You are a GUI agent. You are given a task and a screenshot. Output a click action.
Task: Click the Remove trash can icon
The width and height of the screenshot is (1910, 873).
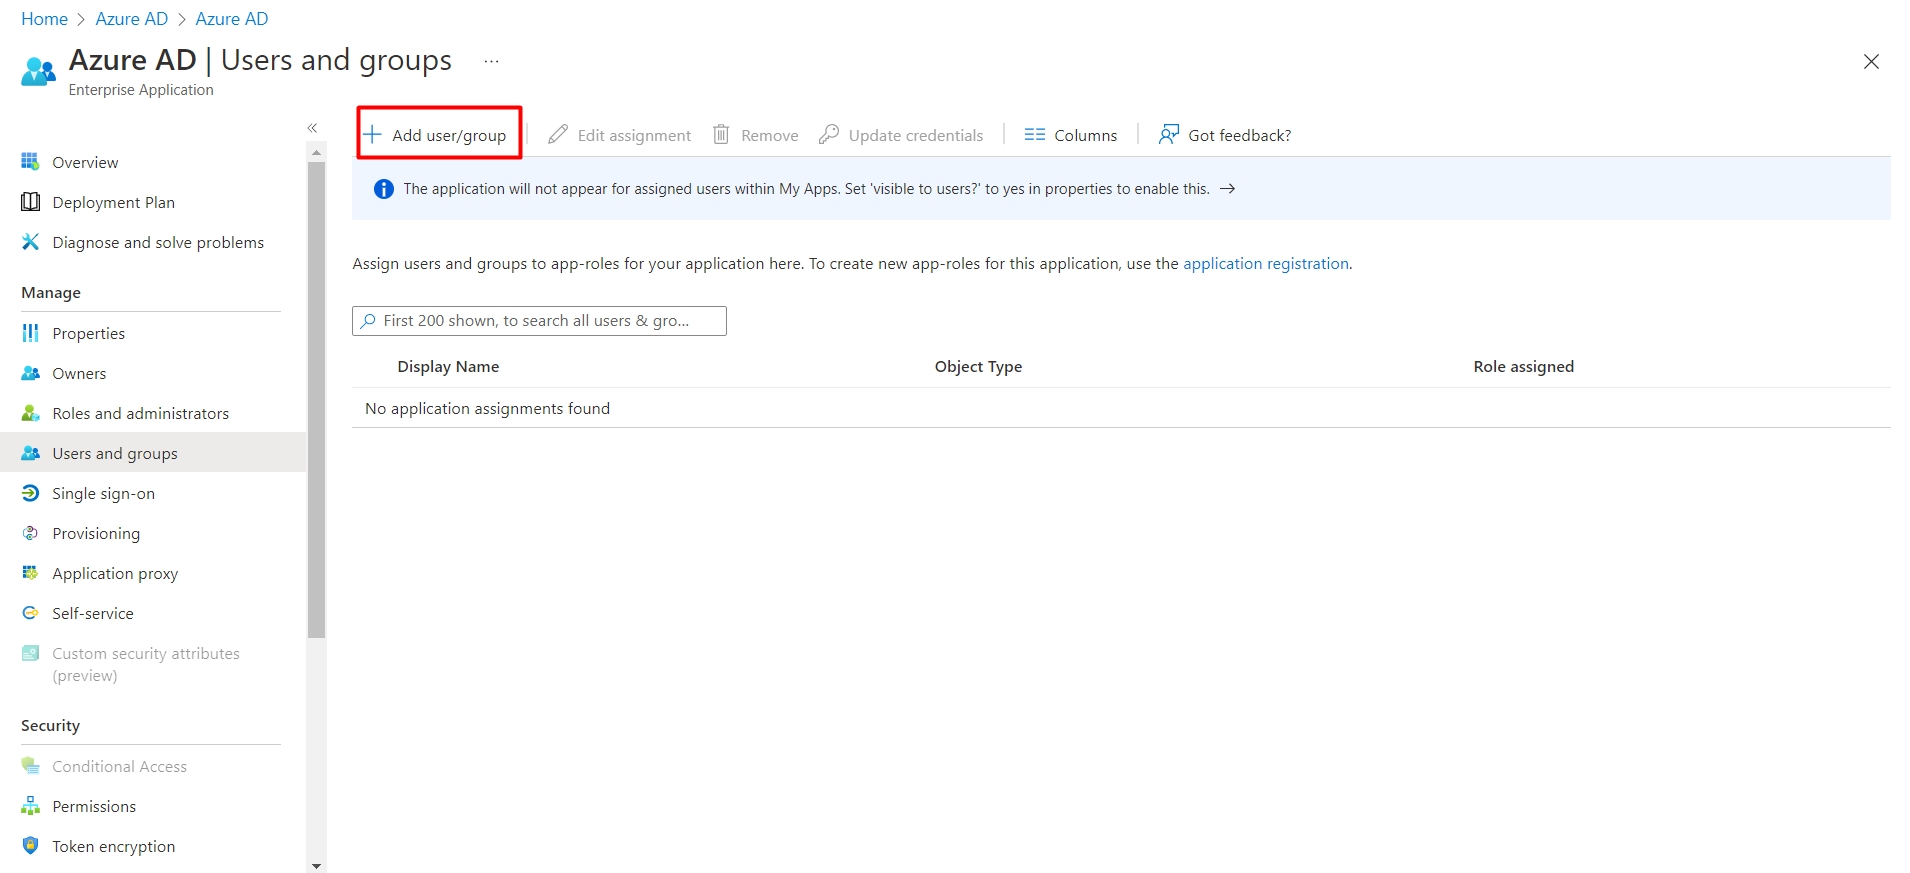coord(721,134)
